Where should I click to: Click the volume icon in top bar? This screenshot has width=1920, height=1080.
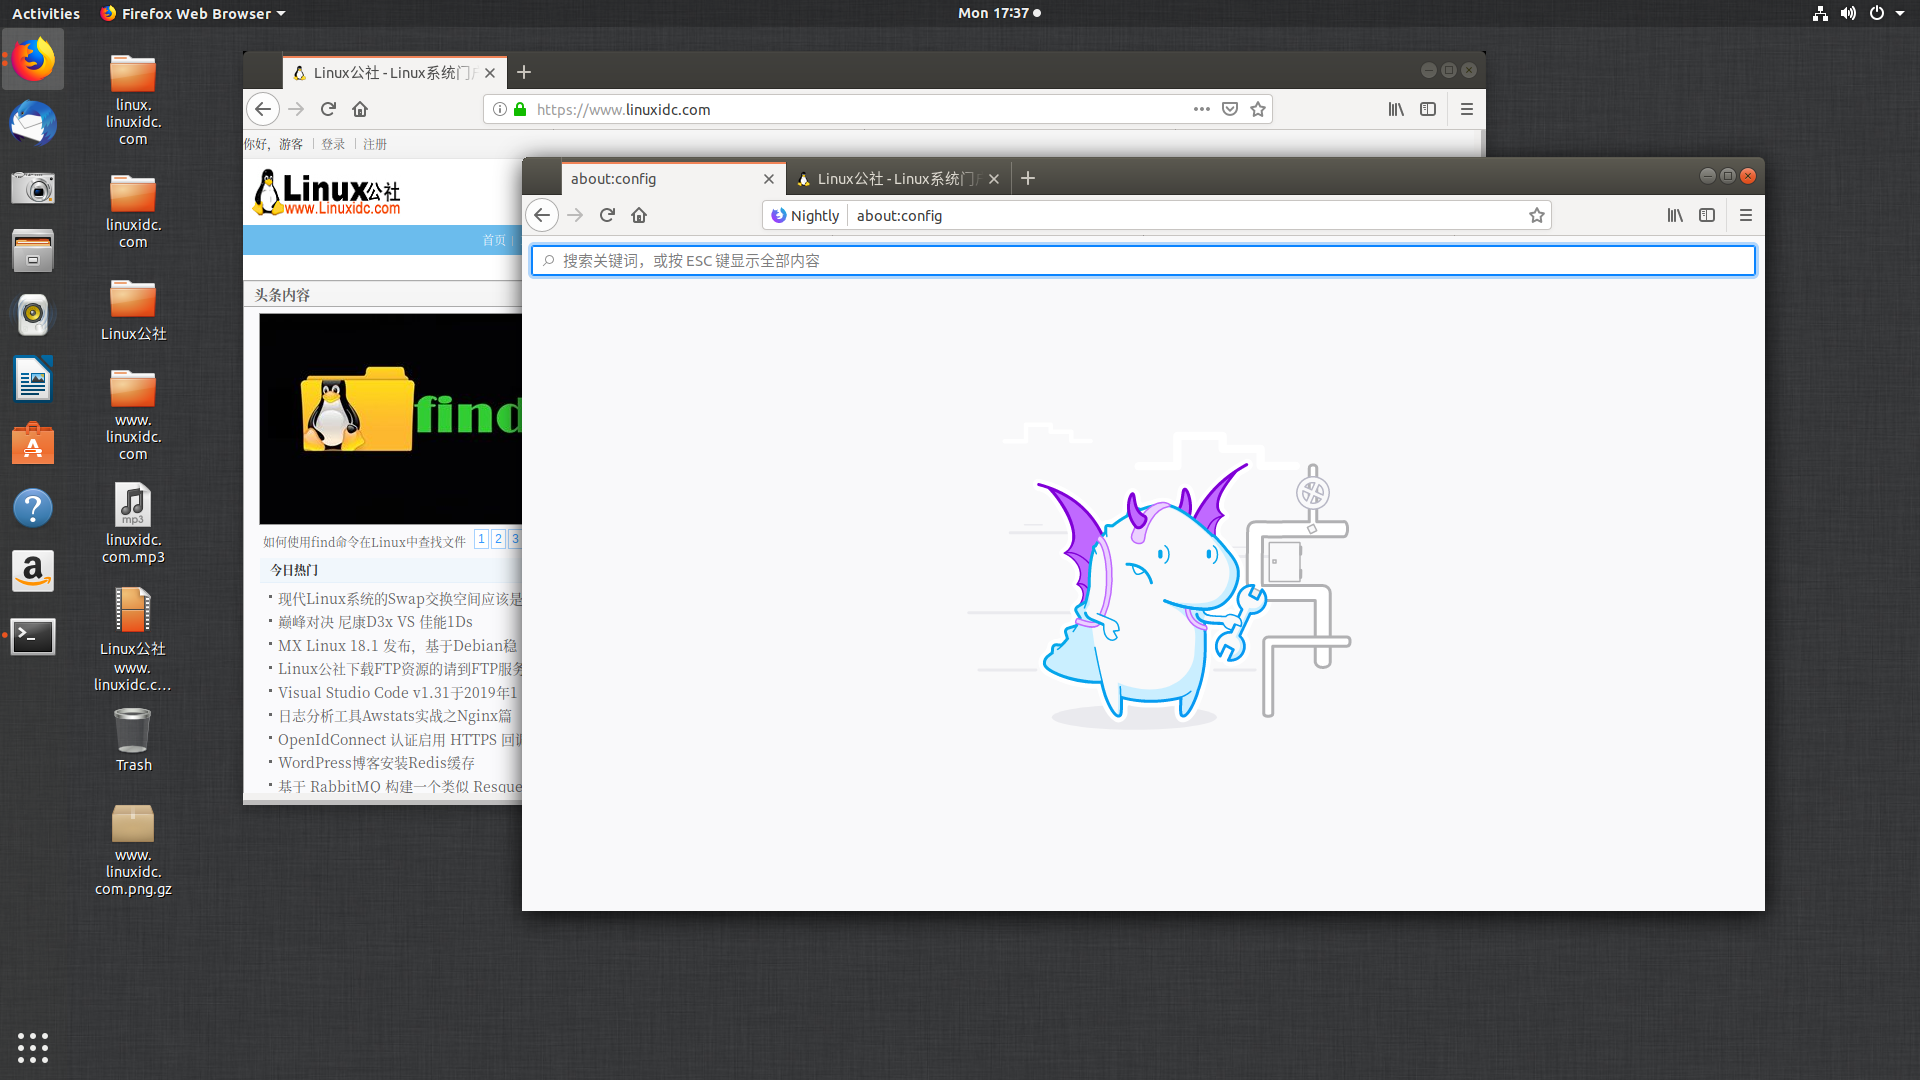(x=1848, y=13)
